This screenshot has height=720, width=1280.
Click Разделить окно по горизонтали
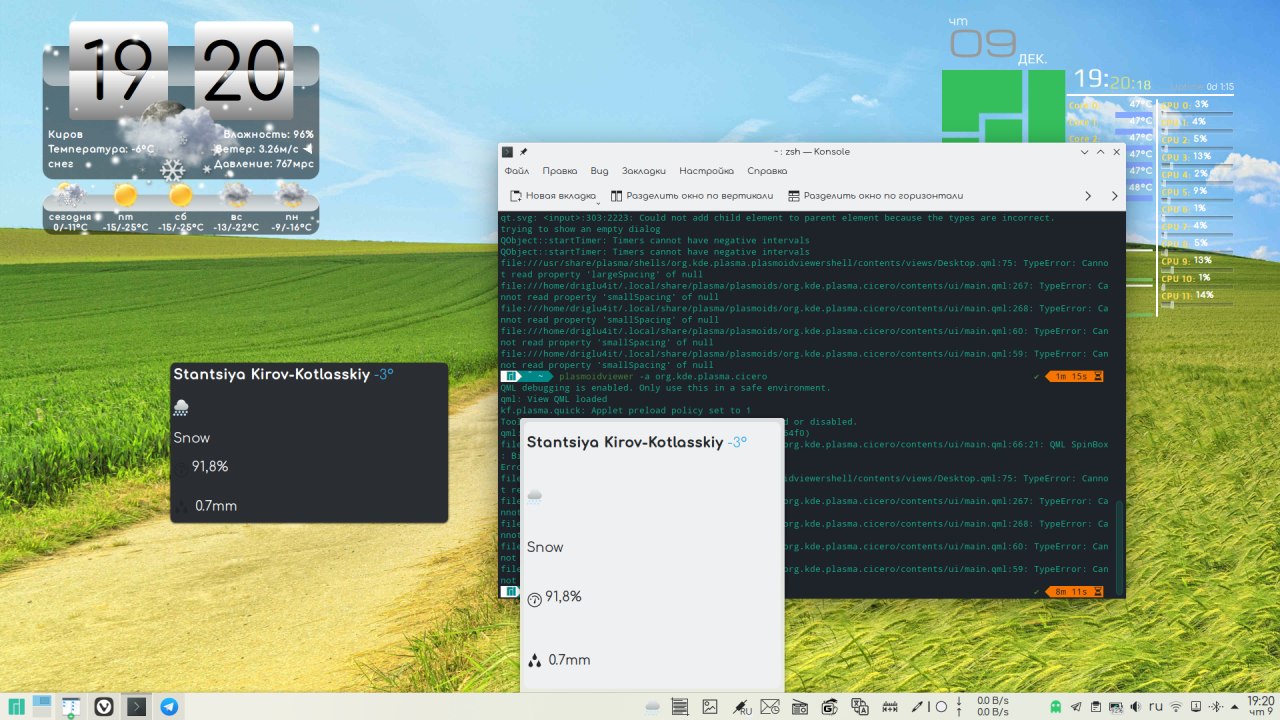[x=875, y=196]
